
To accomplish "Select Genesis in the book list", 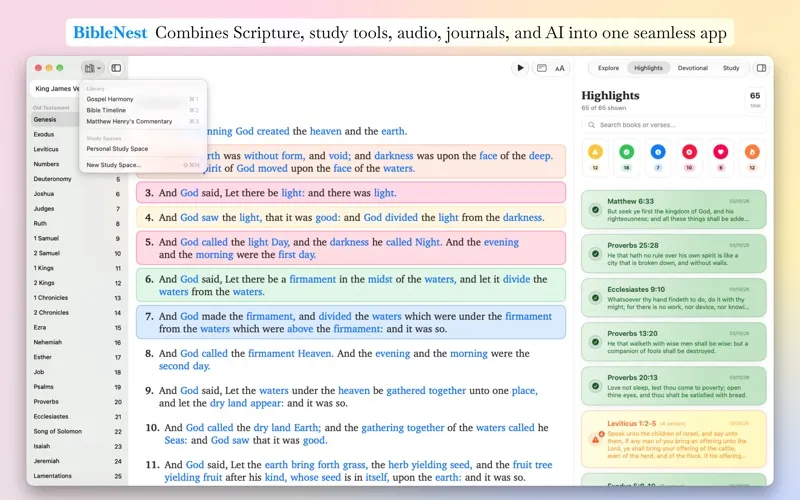I will (x=55, y=119).
